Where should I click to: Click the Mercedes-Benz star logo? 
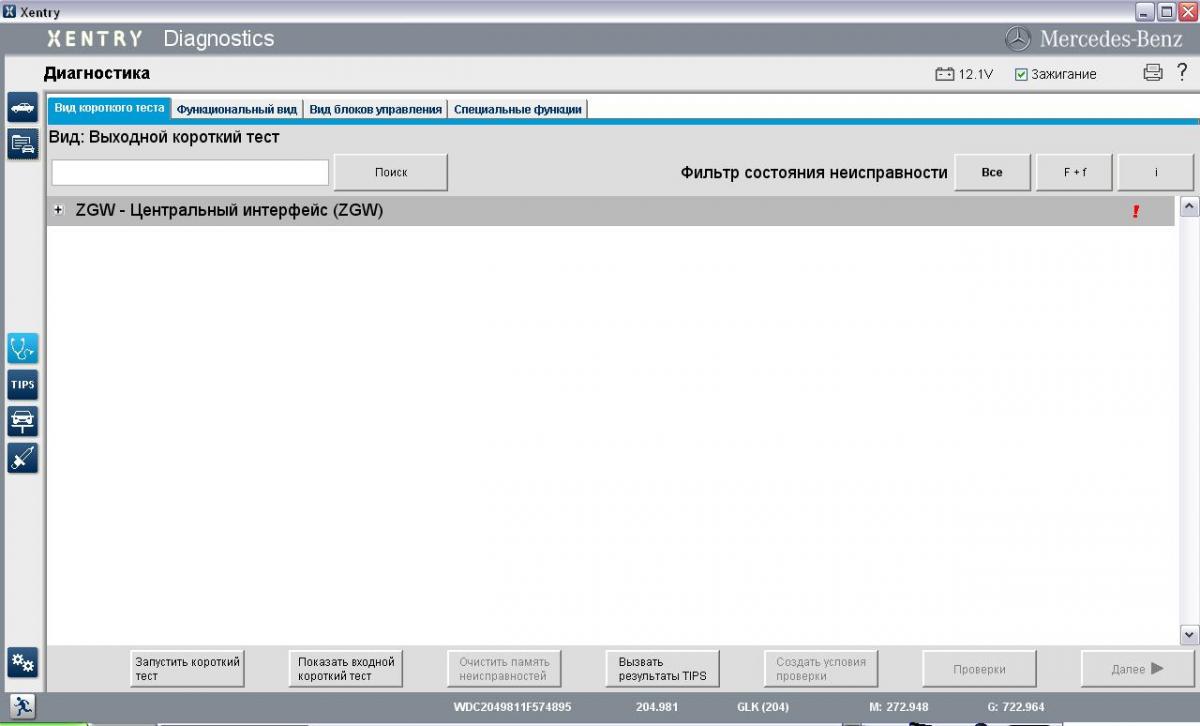coord(1018,39)
